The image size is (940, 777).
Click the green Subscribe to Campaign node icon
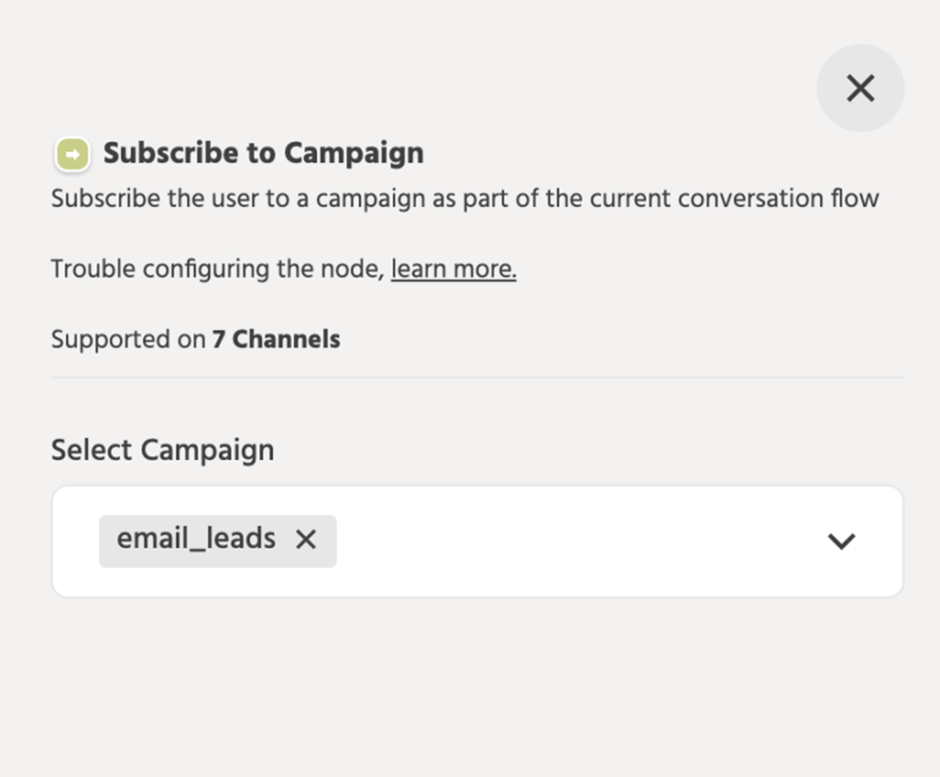72,154
